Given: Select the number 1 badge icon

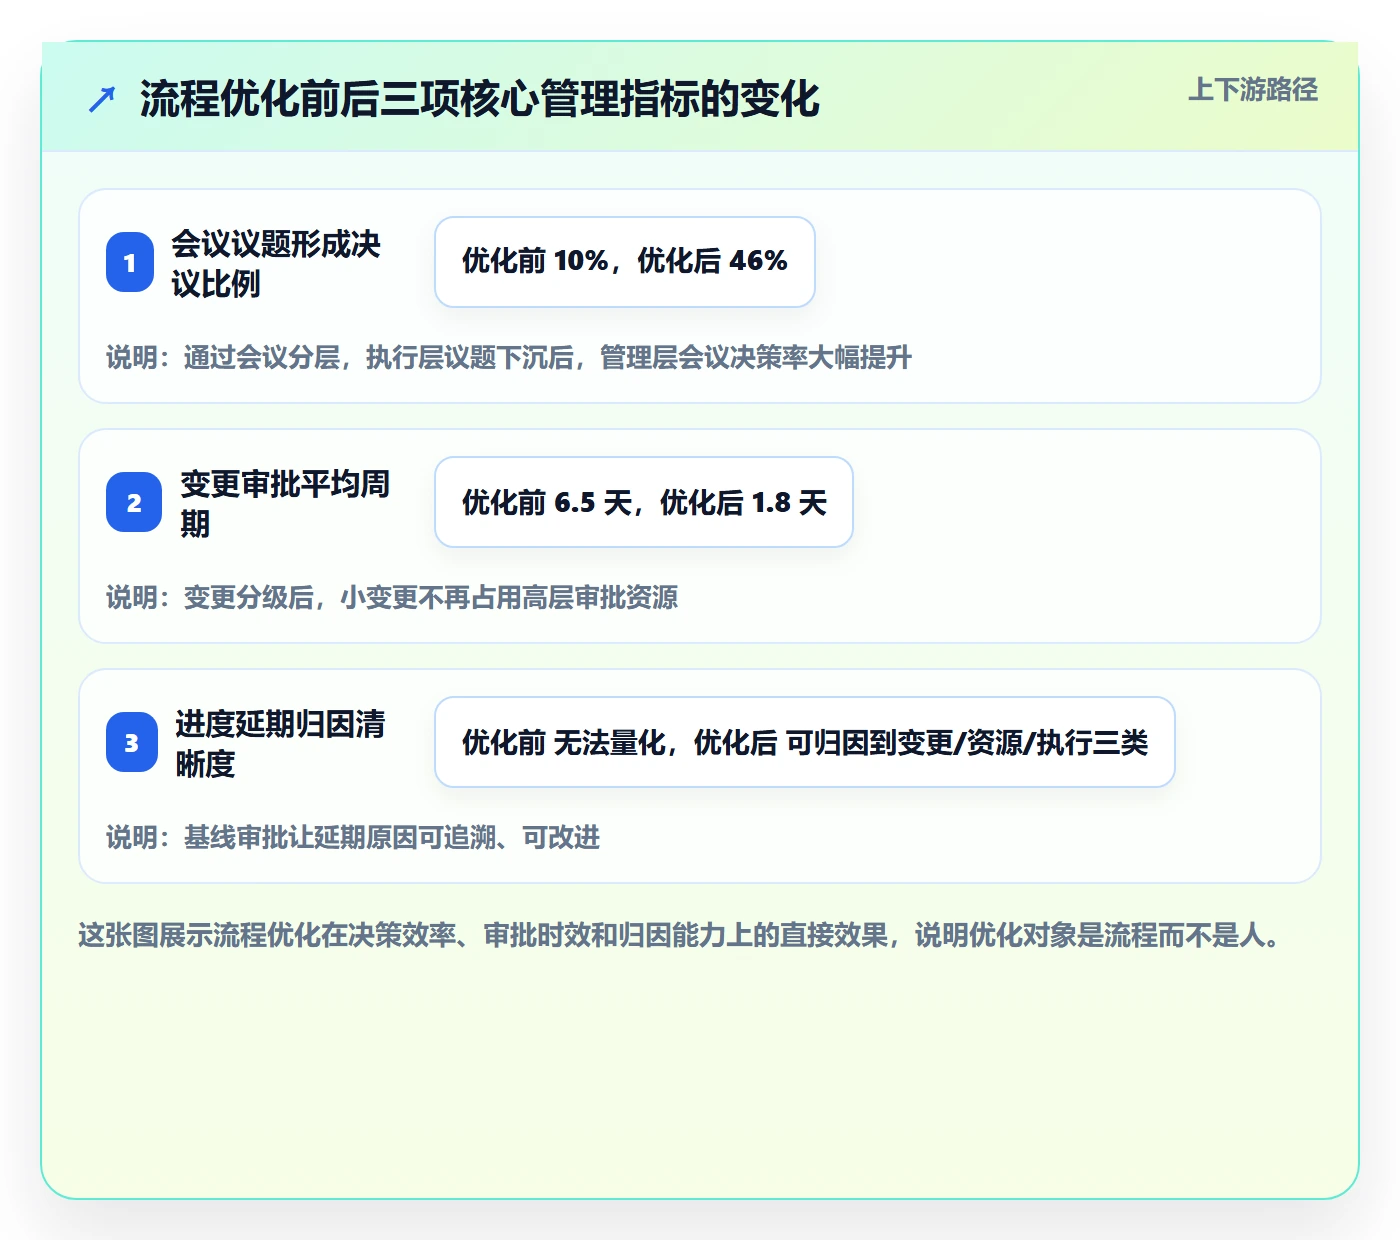Looking at the screenshot, I should 130,262.
